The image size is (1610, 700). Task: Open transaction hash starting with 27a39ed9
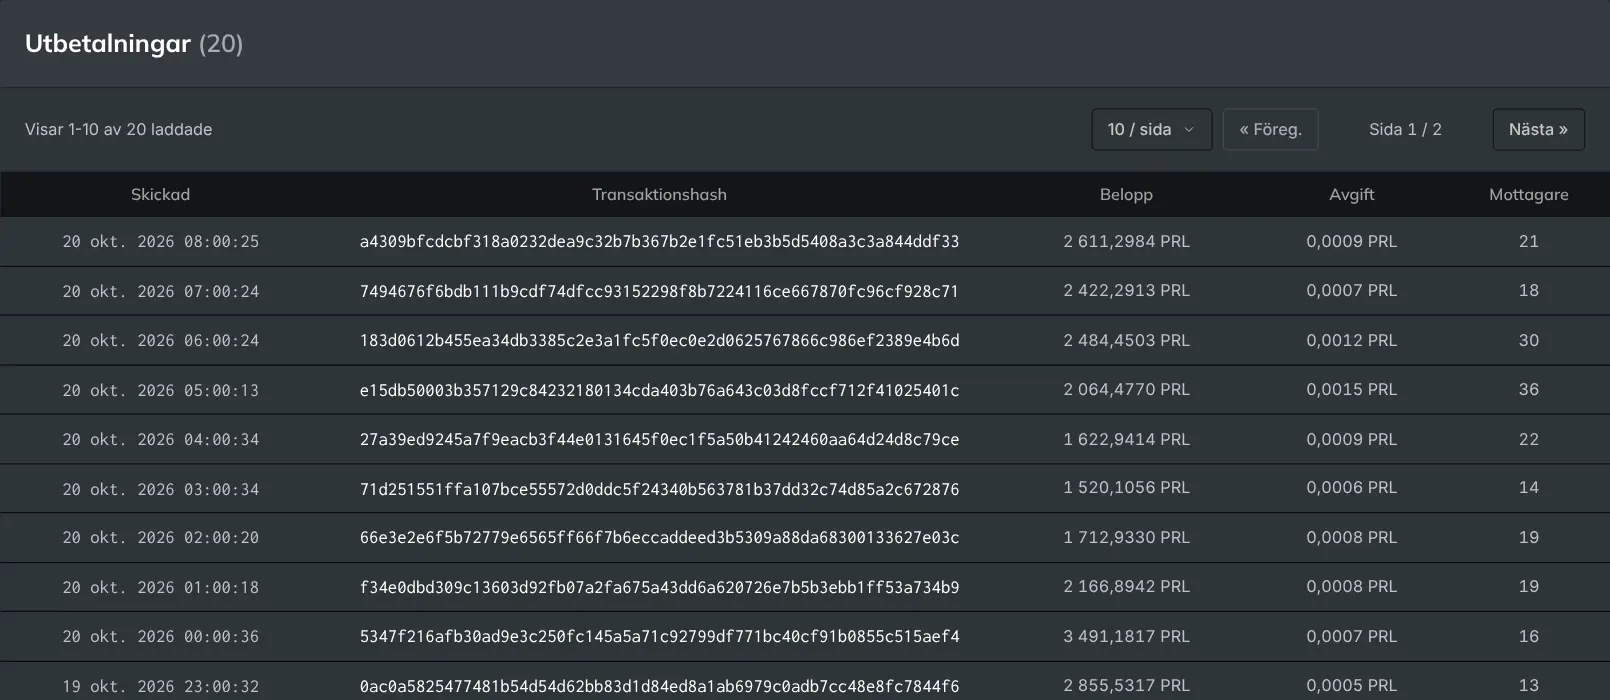[659, 439]
